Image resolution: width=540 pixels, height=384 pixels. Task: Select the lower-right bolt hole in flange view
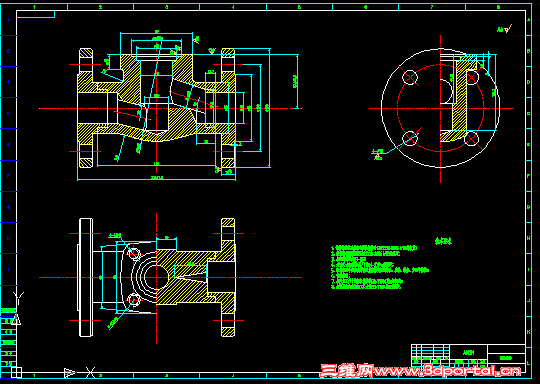tap(471, 138)
